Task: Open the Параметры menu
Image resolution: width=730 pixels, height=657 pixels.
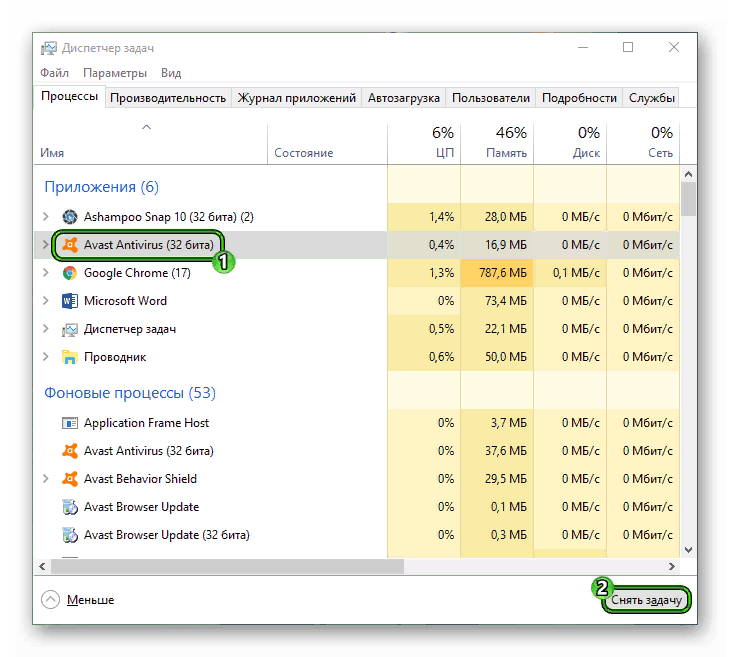Action: [x=115, y=73]
